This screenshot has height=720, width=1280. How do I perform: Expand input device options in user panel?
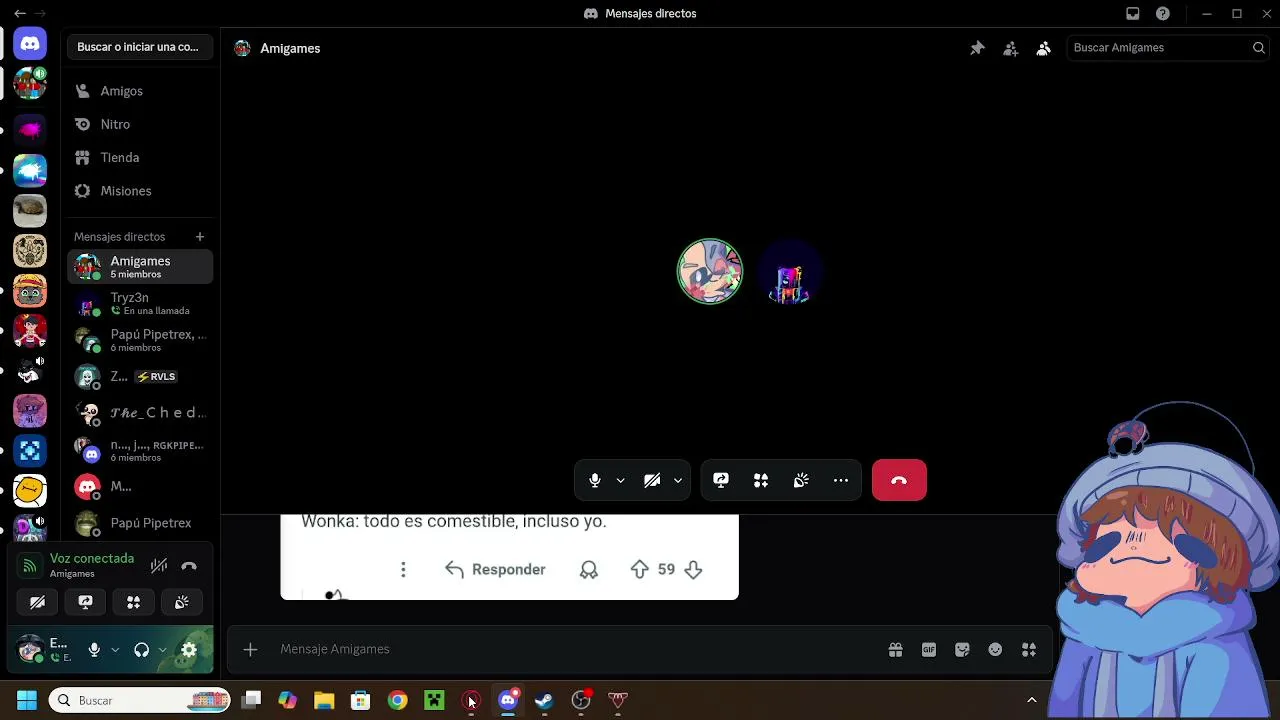point(115,650)
